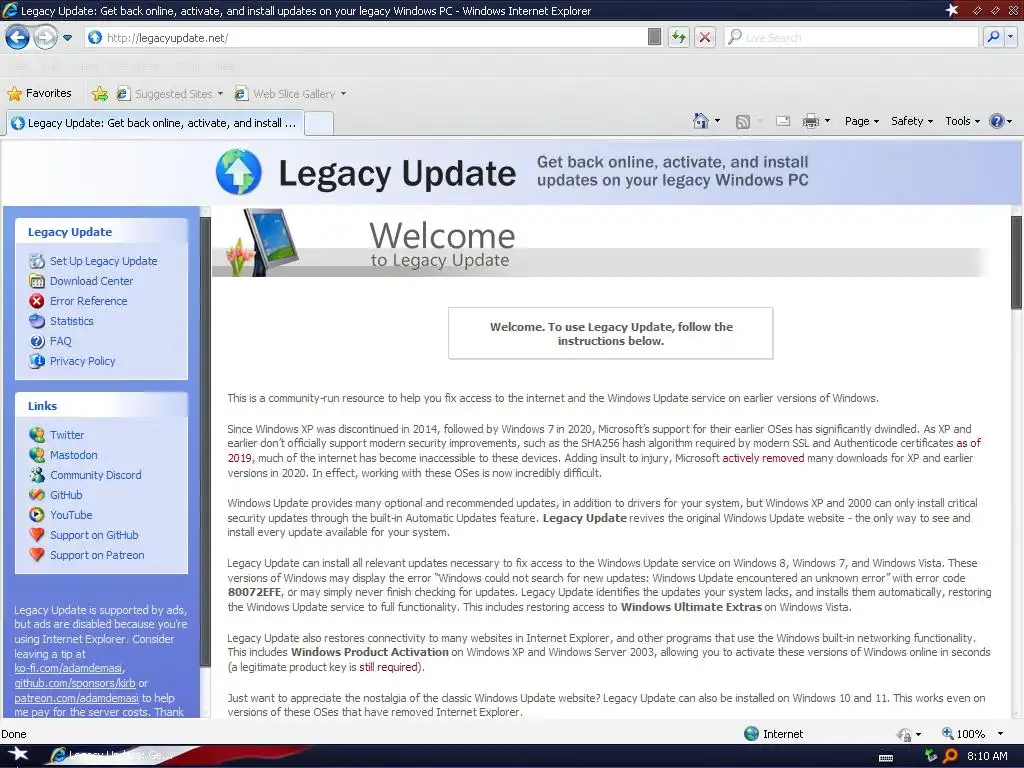This screenshot has width=1024, height=768.
Task: Click the browser Back button
Action: click(x=17, y=37)
